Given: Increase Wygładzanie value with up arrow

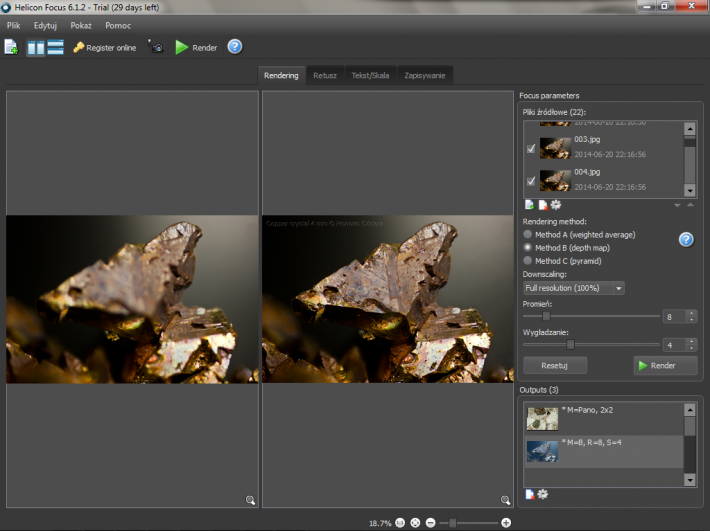Looking at the screenshot, I should (691, 341).
